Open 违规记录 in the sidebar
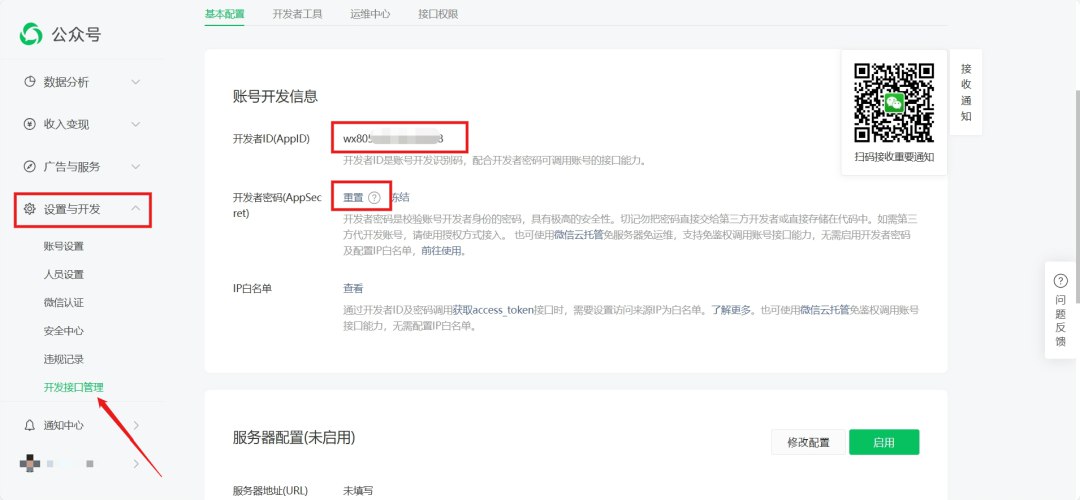Viewport: 1080px width, 500px height. [x=63, y=359]
